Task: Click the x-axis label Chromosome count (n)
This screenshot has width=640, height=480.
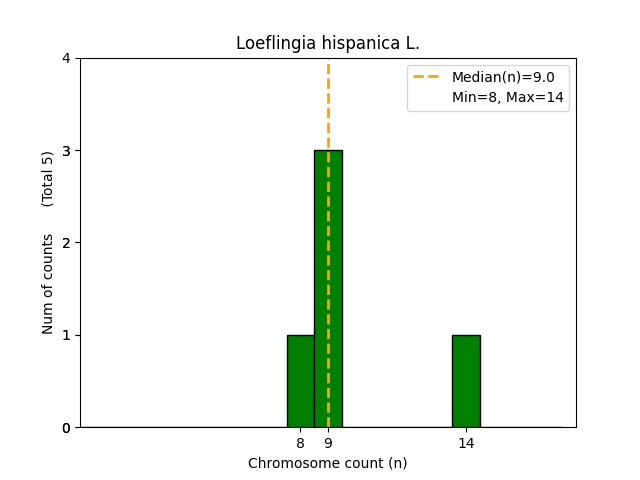Action: pyautogui.click(x=327, y=463)
